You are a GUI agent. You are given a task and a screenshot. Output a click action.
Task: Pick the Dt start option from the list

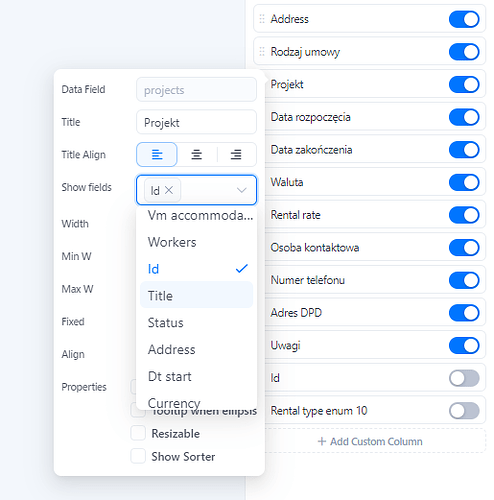tap(197, 376)
